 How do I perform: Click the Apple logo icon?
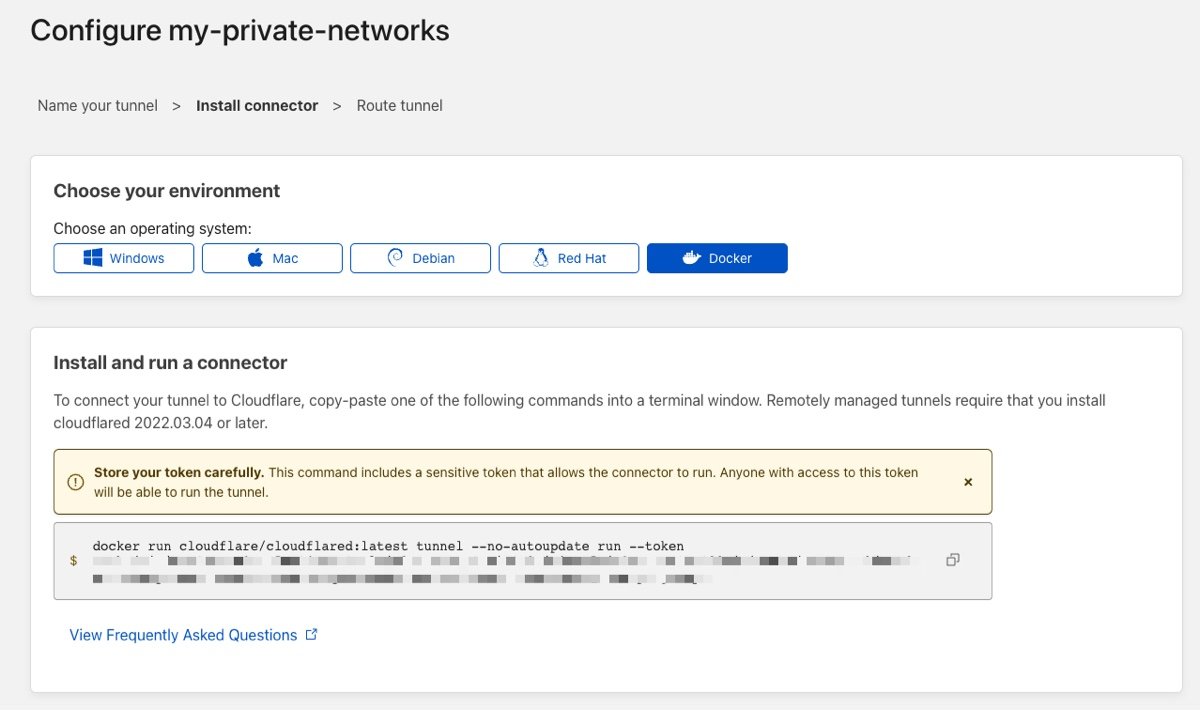point(255,258)
